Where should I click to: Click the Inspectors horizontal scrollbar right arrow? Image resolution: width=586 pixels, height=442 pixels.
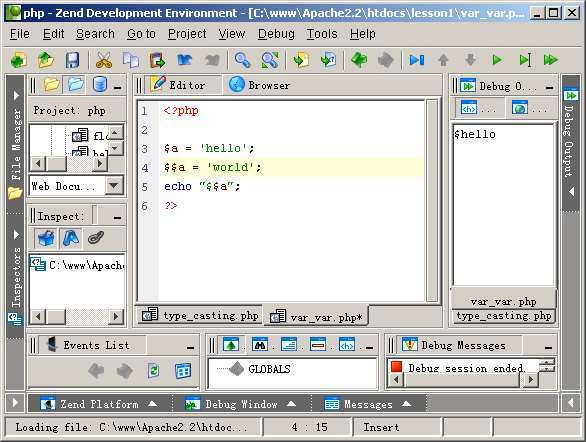point(116,316)
